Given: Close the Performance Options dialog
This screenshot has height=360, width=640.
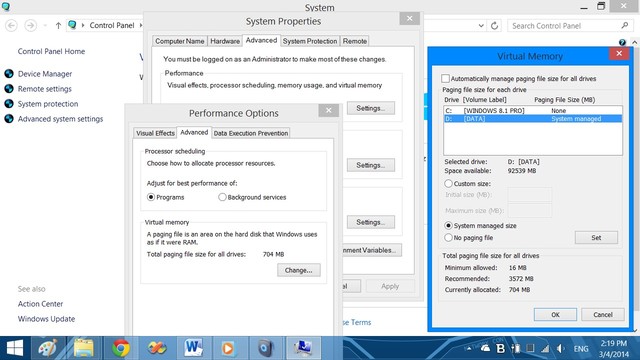Looking at the screenshot, I should 329,110.
